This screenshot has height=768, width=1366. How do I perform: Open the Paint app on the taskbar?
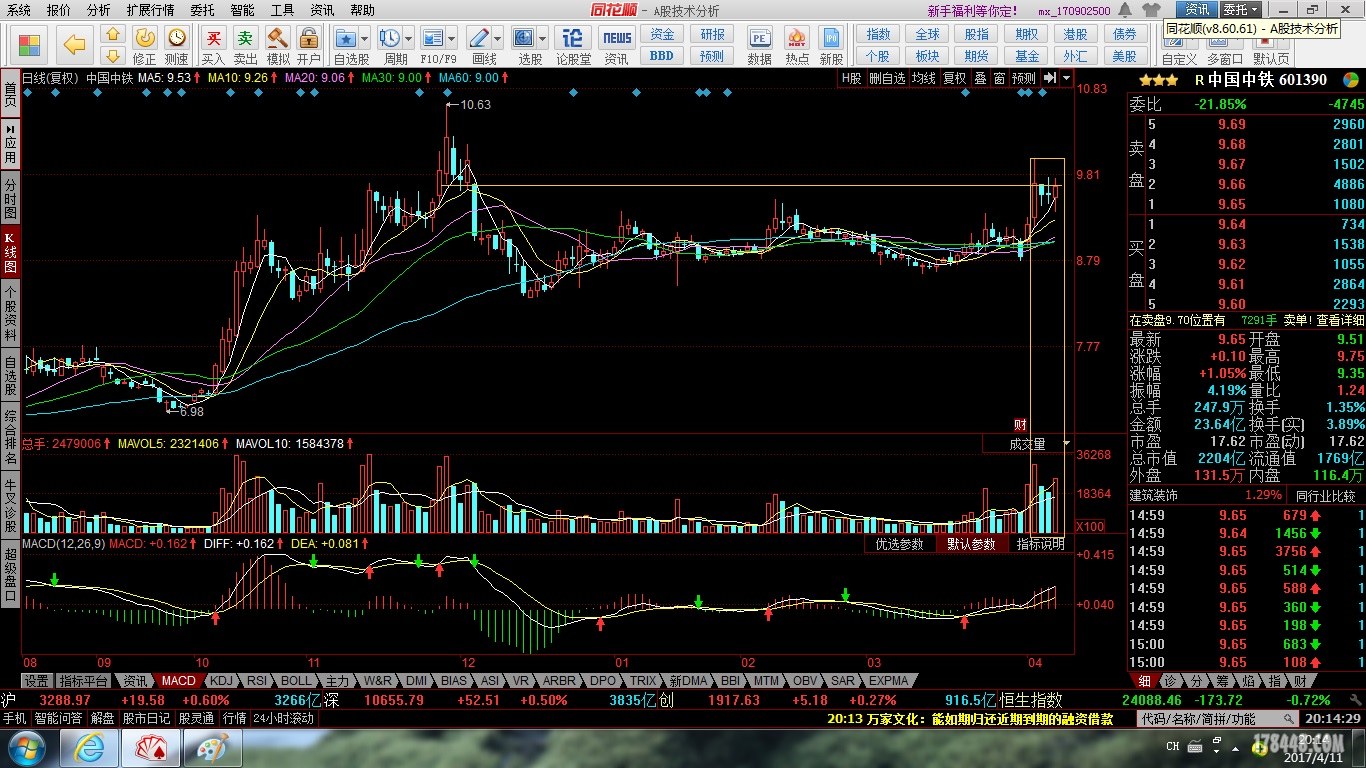click(x=213, y=748)
